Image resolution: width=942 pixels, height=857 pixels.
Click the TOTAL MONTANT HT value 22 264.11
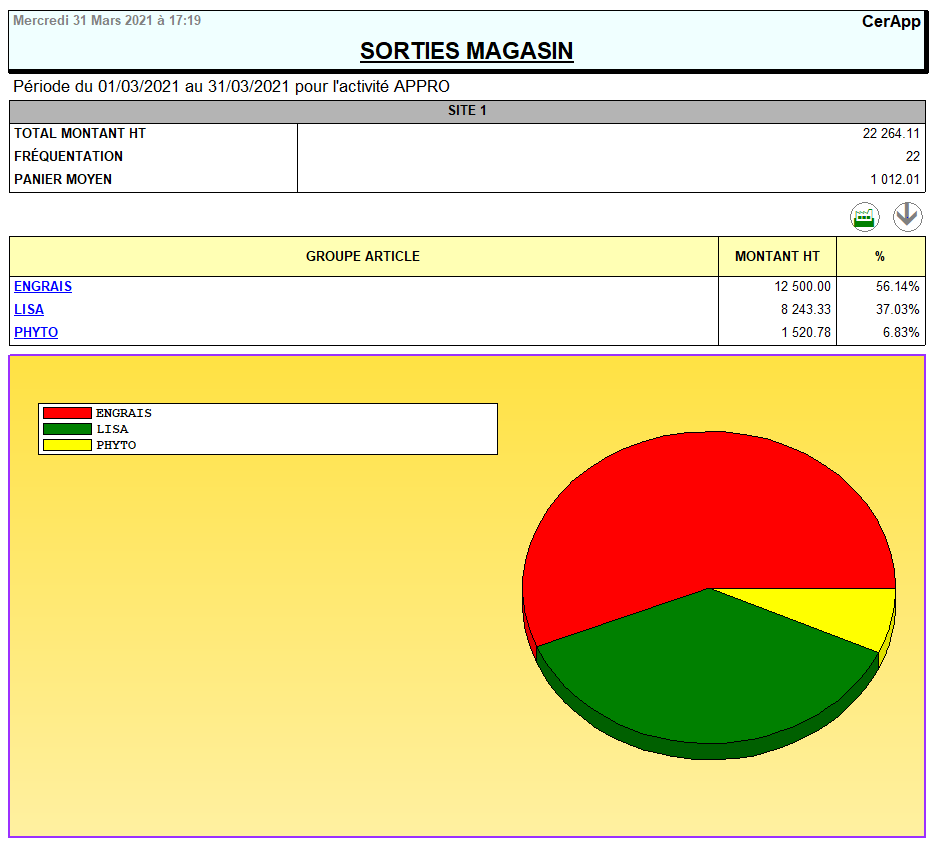coord(891,134)
